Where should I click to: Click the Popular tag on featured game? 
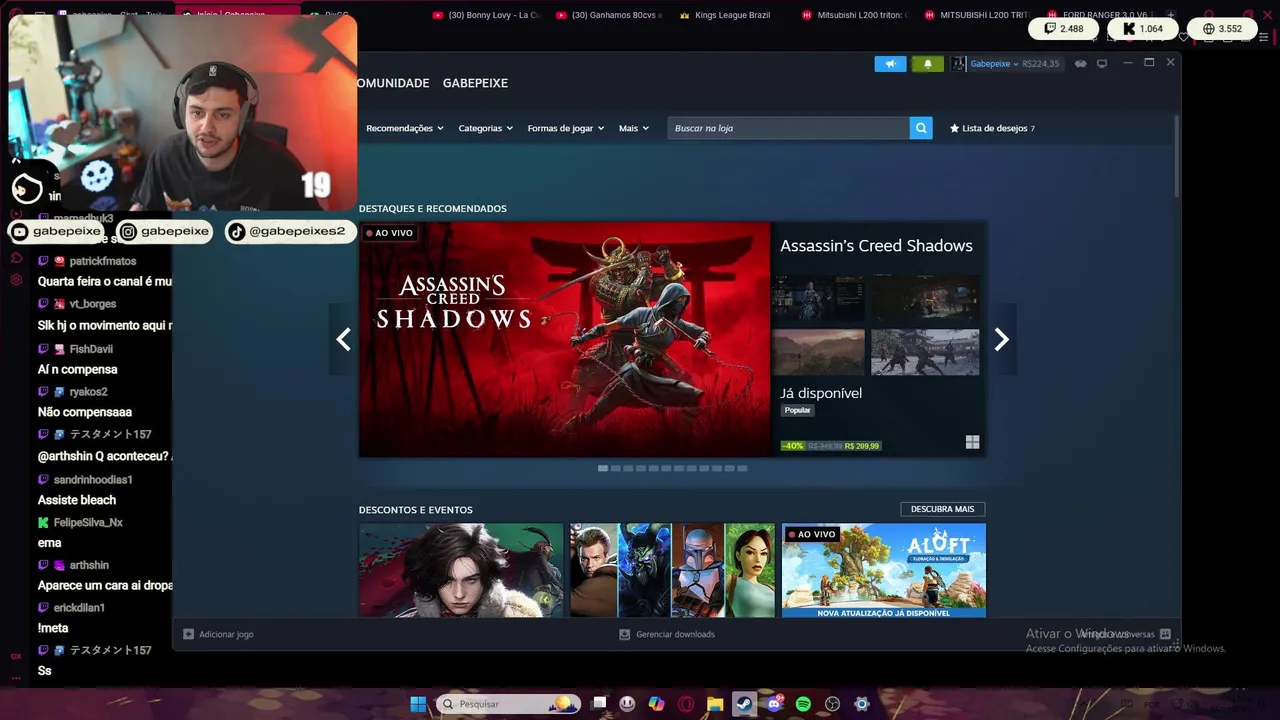(798, 410)
